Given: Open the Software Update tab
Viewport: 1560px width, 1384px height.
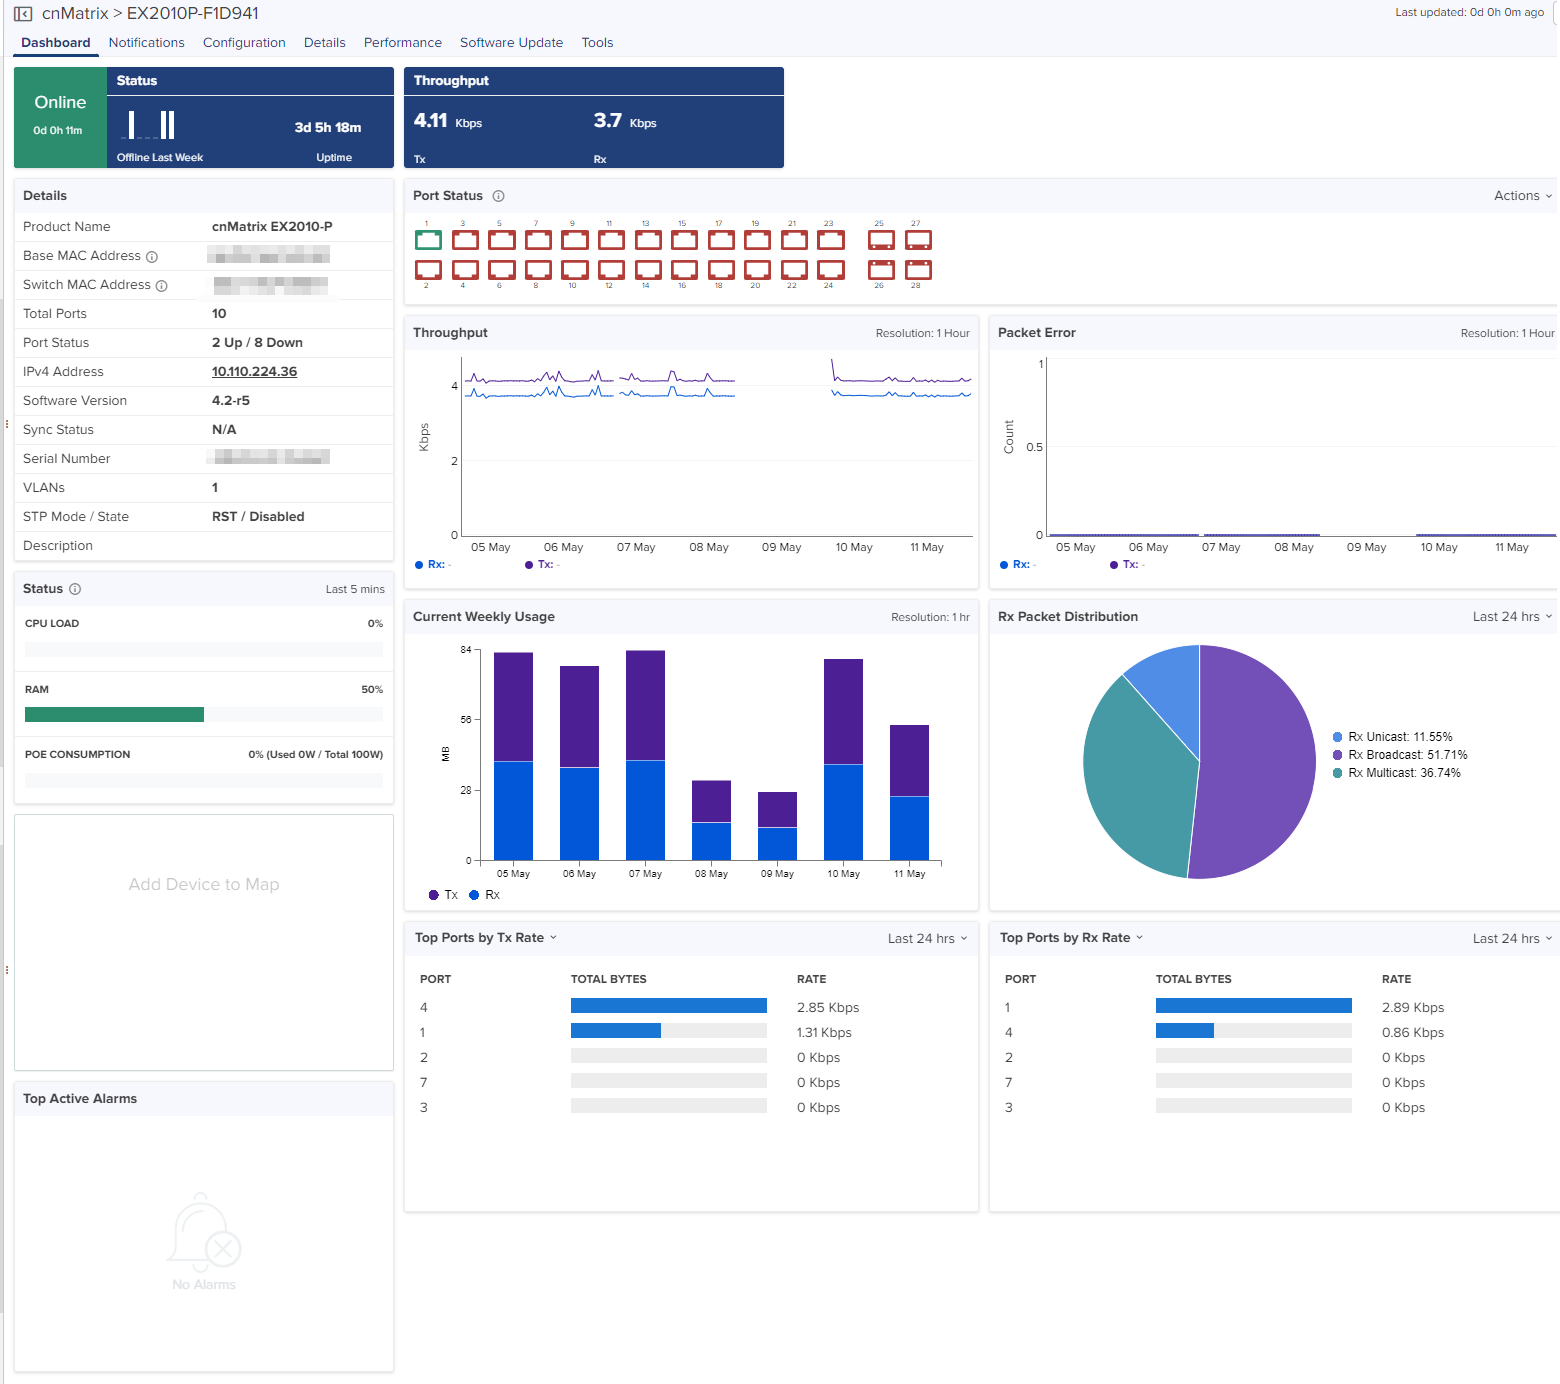Looking at the screenshot, I should coord(511,42).
